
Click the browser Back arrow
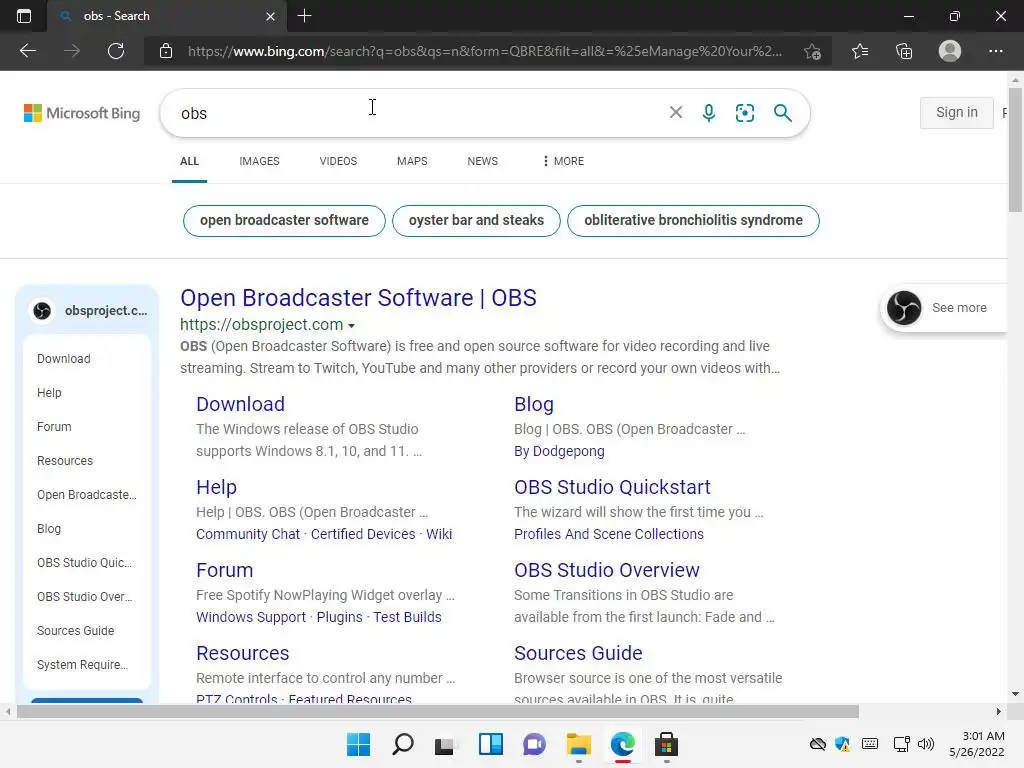pos(28,51)
